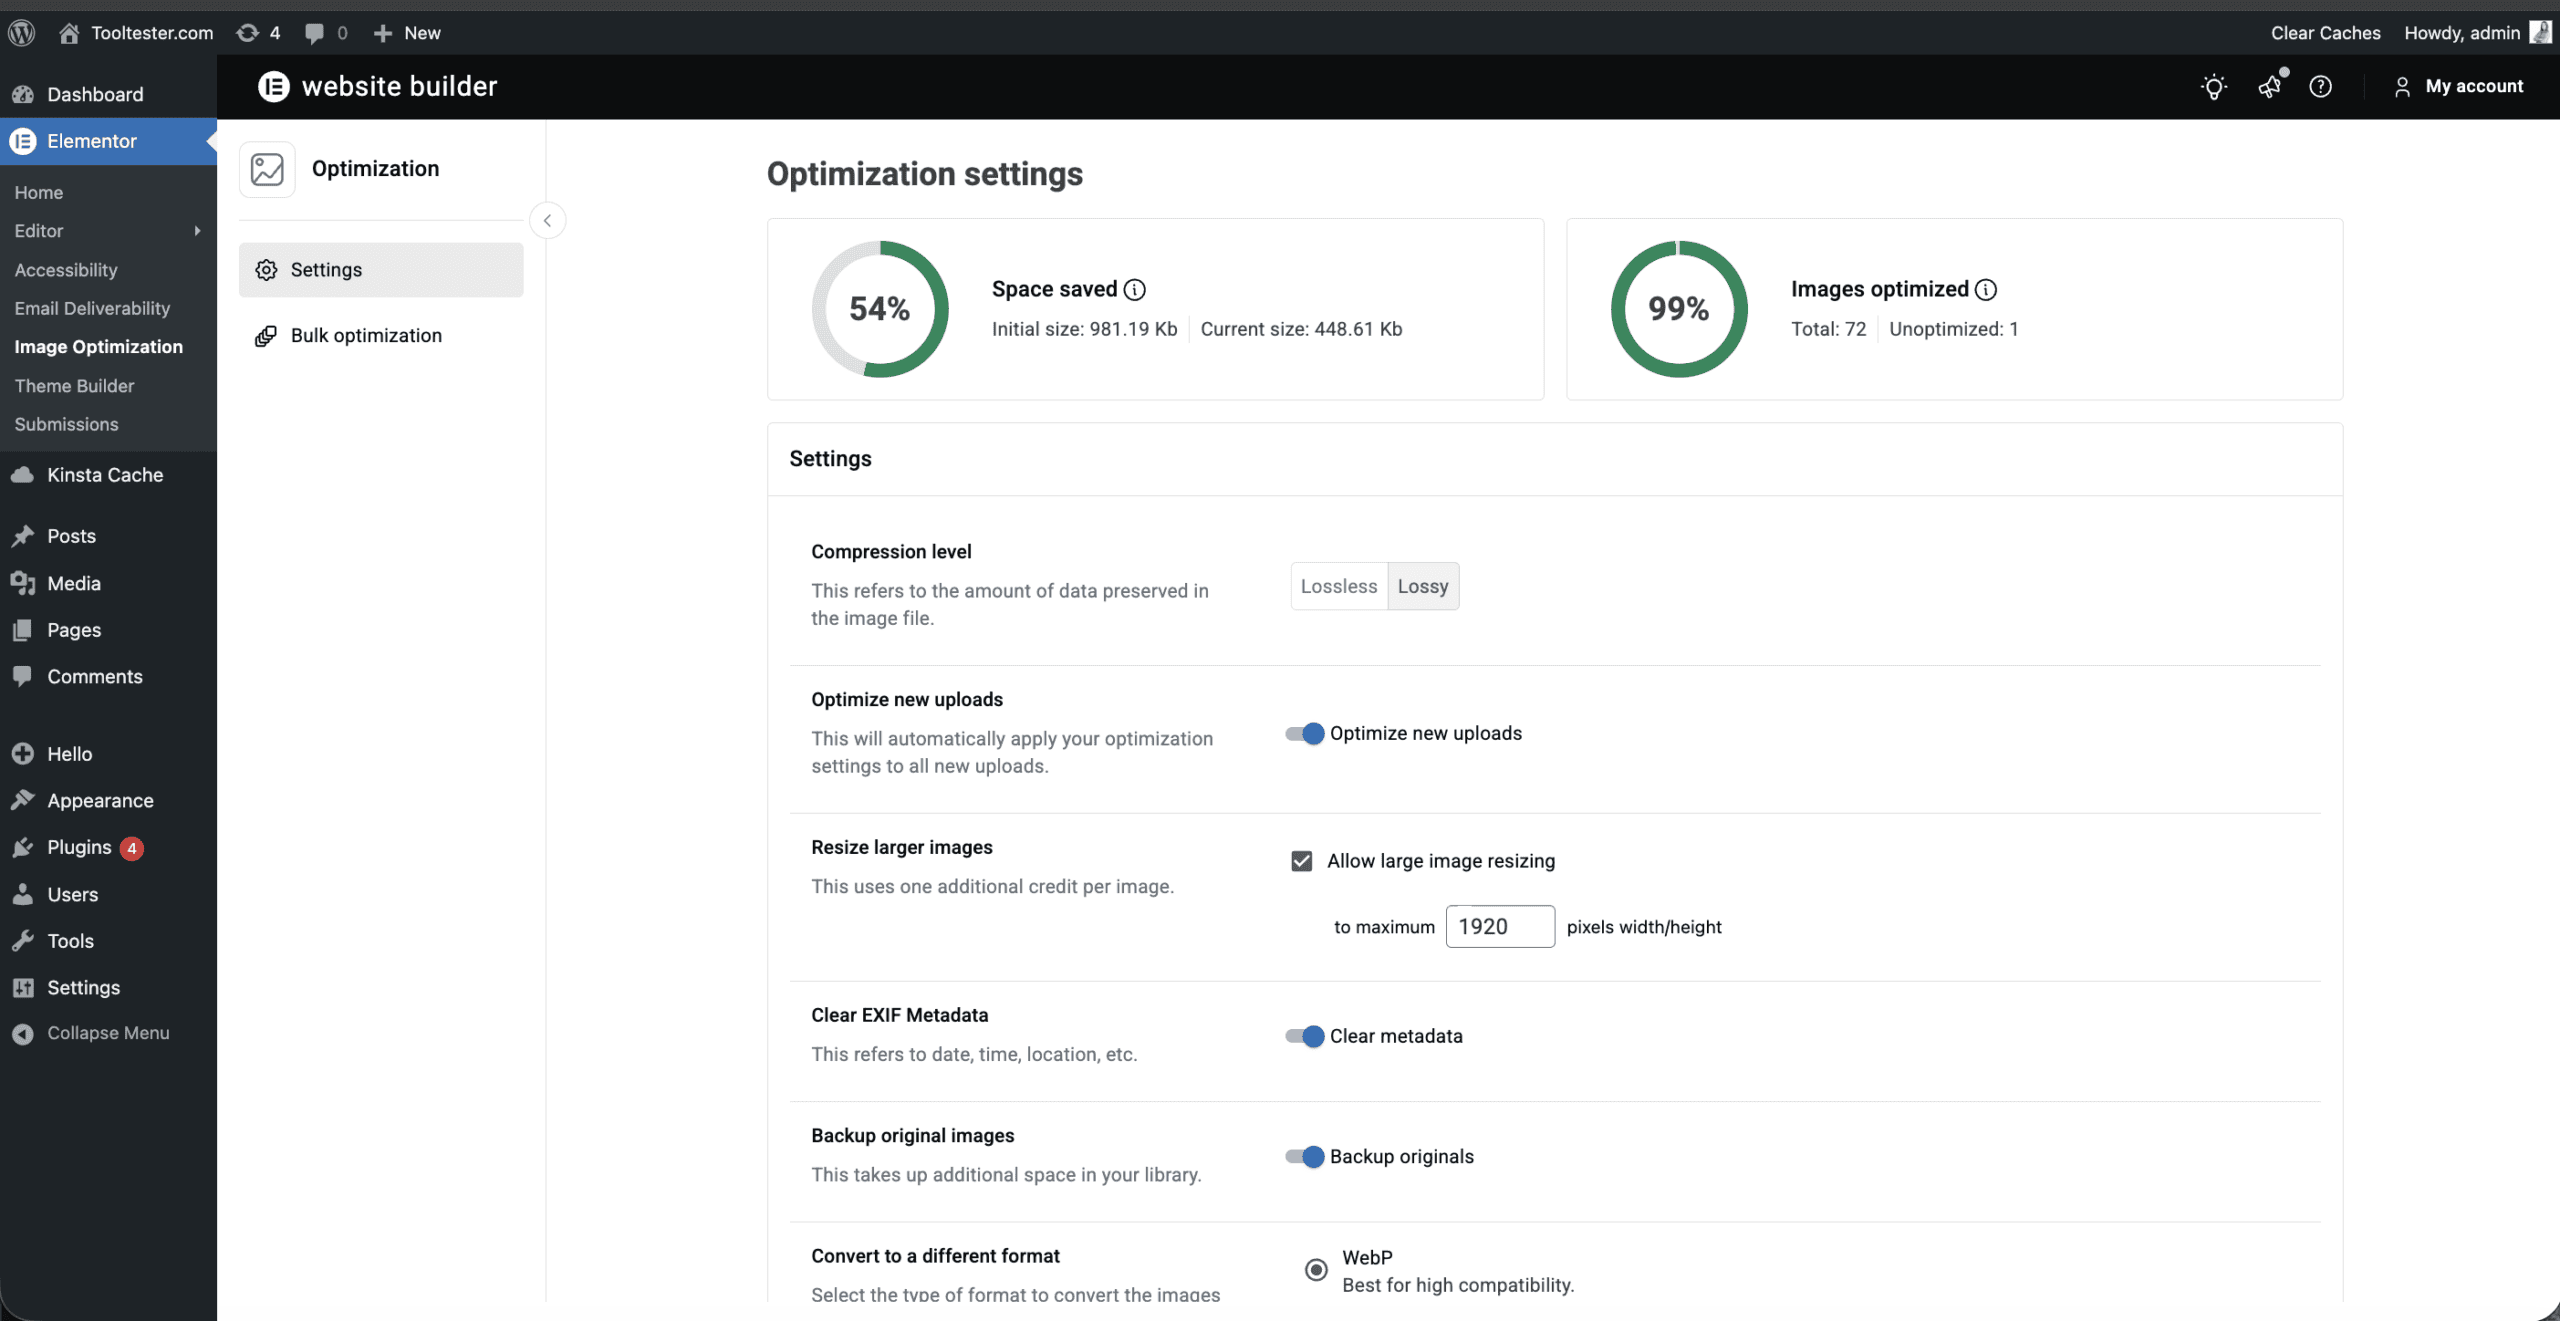
Task: Click the lightbulb tips icon in header
Action: click(x=2214, y=87)
